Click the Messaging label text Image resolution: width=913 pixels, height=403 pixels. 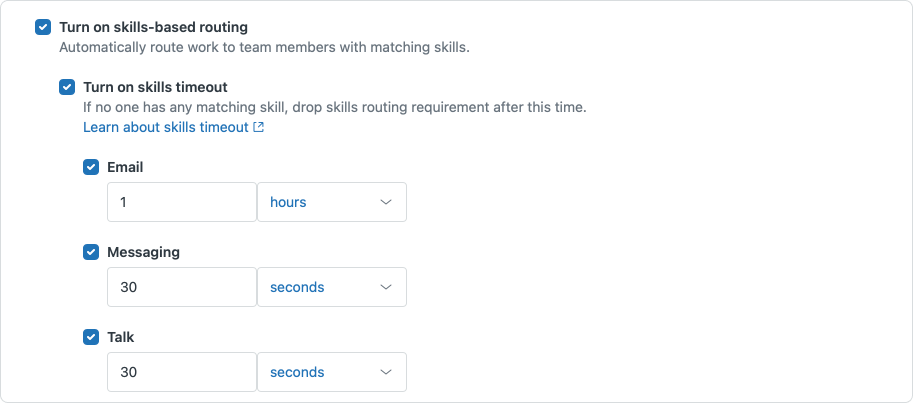click(143, 252)
